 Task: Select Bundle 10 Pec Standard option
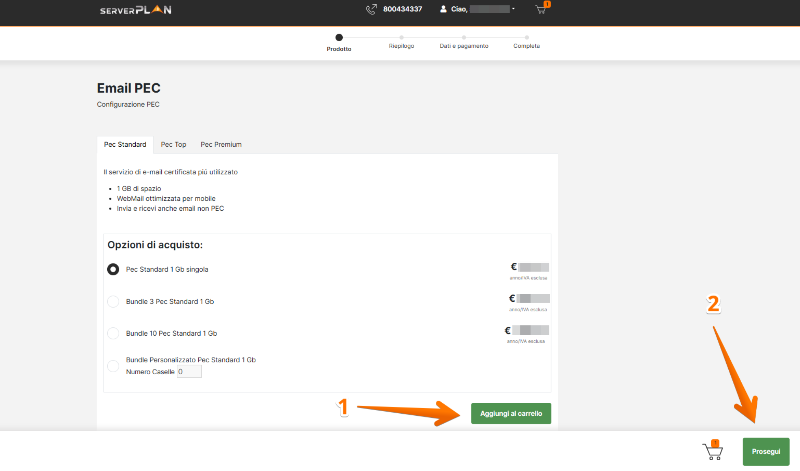coord(113,333)
